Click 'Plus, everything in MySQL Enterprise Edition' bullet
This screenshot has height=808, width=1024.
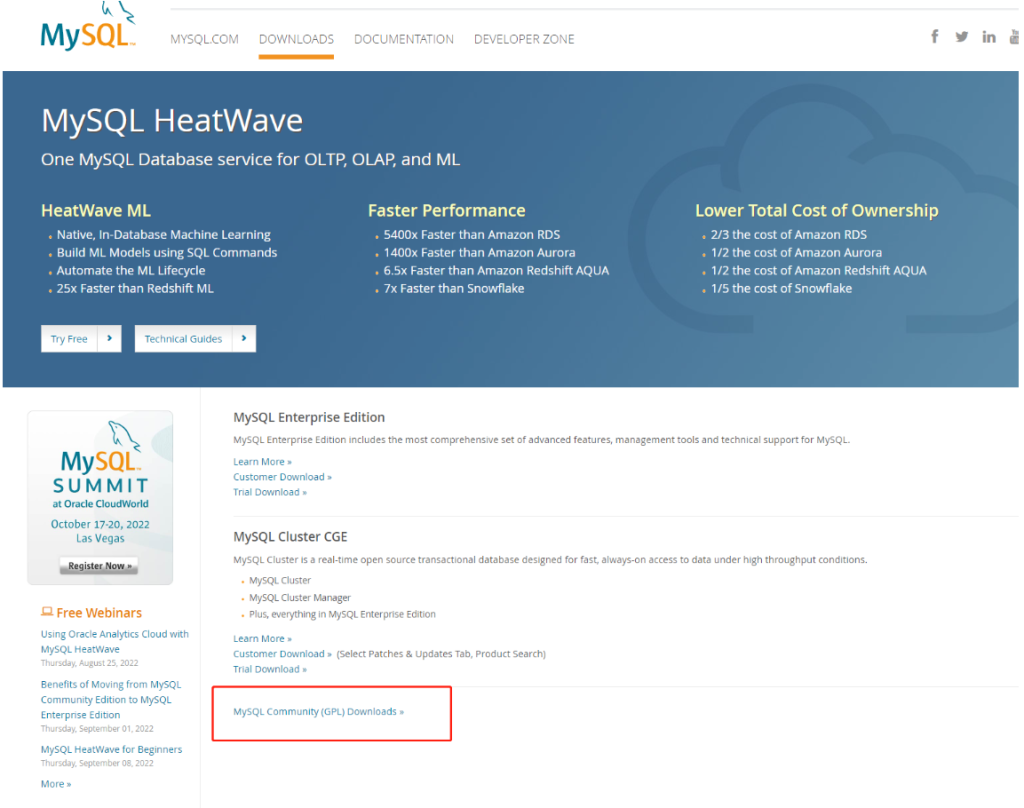[x=342, y=614]
